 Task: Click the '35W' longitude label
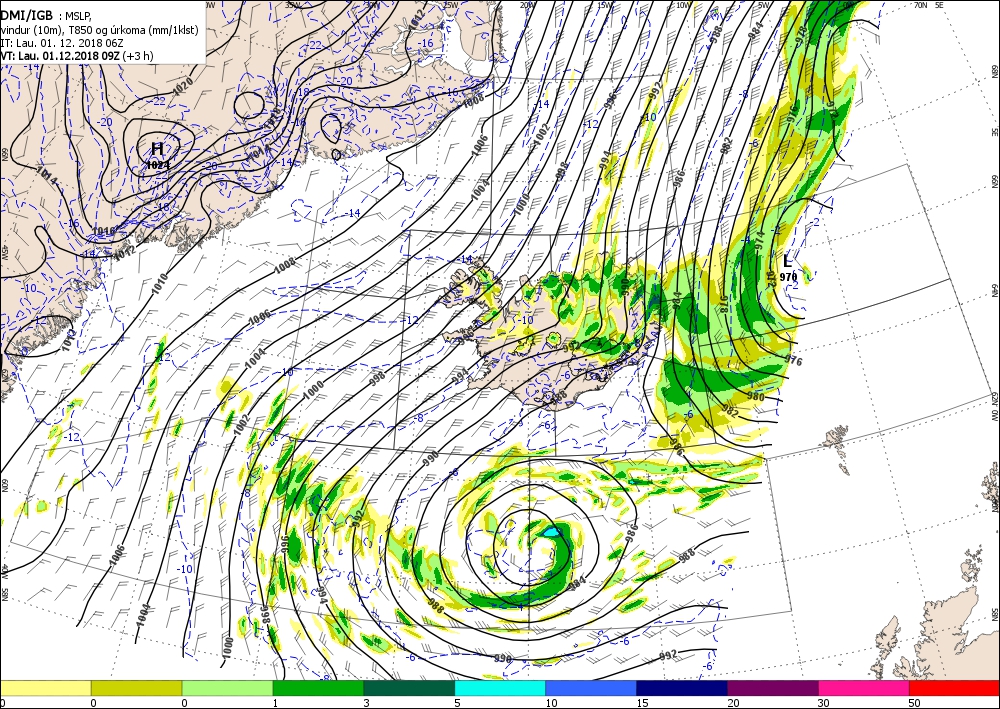(293, 4)
